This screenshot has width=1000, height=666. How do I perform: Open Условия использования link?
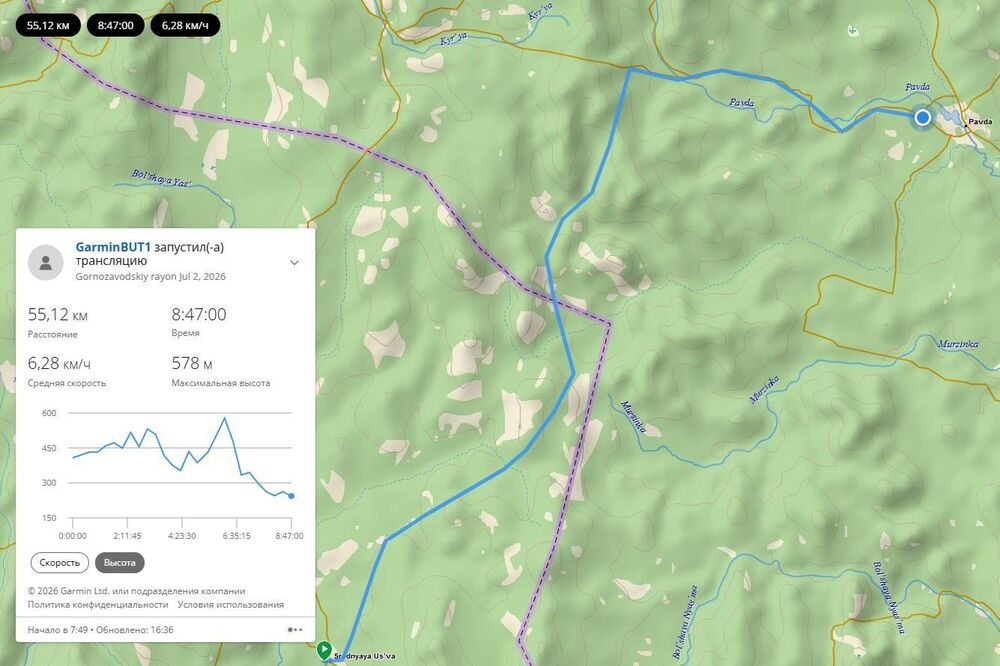230,604
